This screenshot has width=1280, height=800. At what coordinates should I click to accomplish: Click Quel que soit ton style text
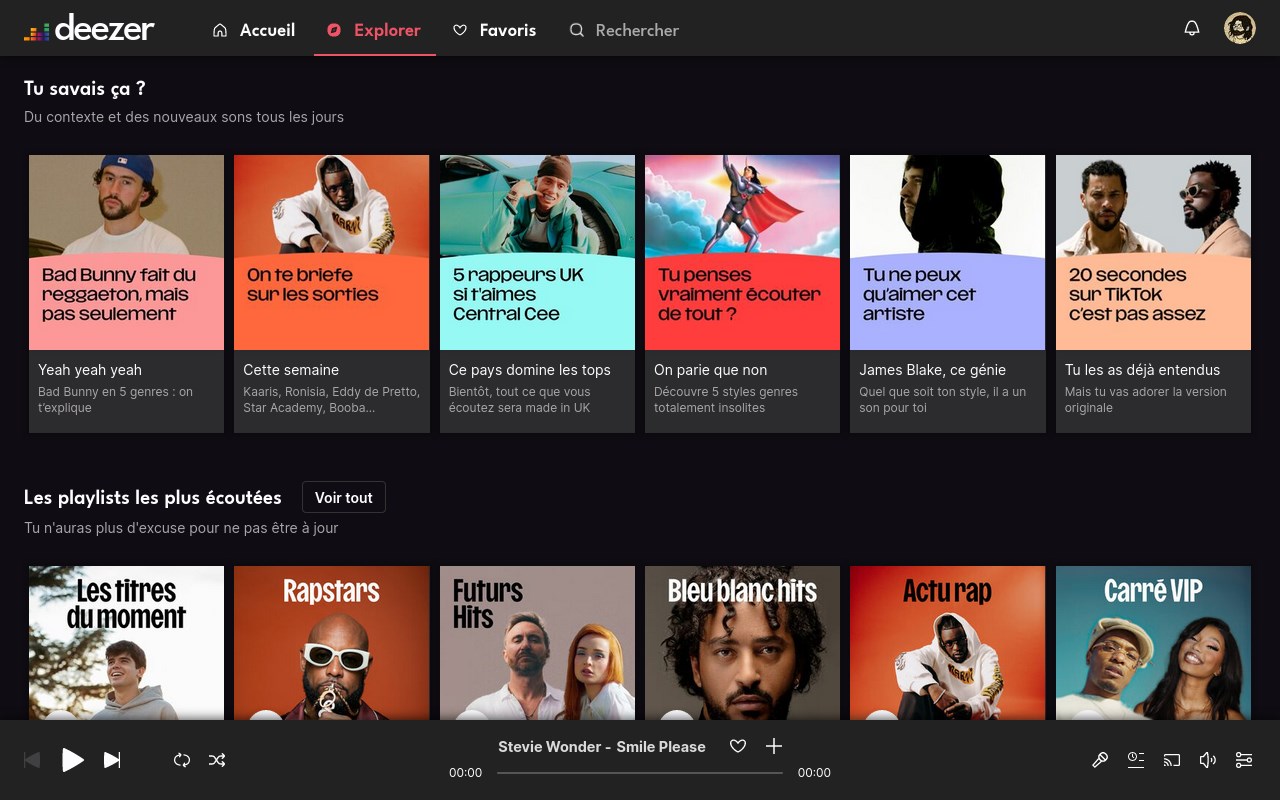pos(942,400)
